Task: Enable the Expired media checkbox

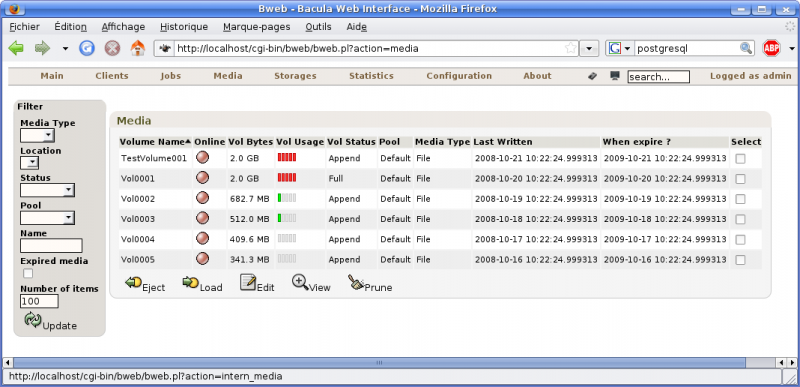Action: (28, 274)
